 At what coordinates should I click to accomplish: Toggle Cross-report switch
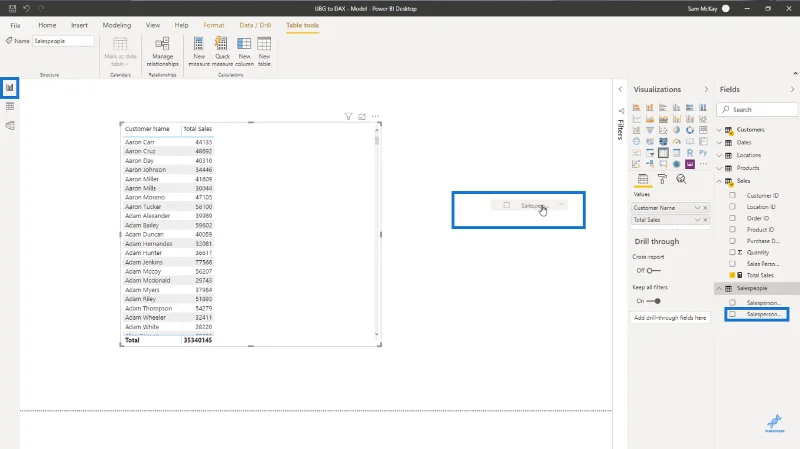point(654,270)
